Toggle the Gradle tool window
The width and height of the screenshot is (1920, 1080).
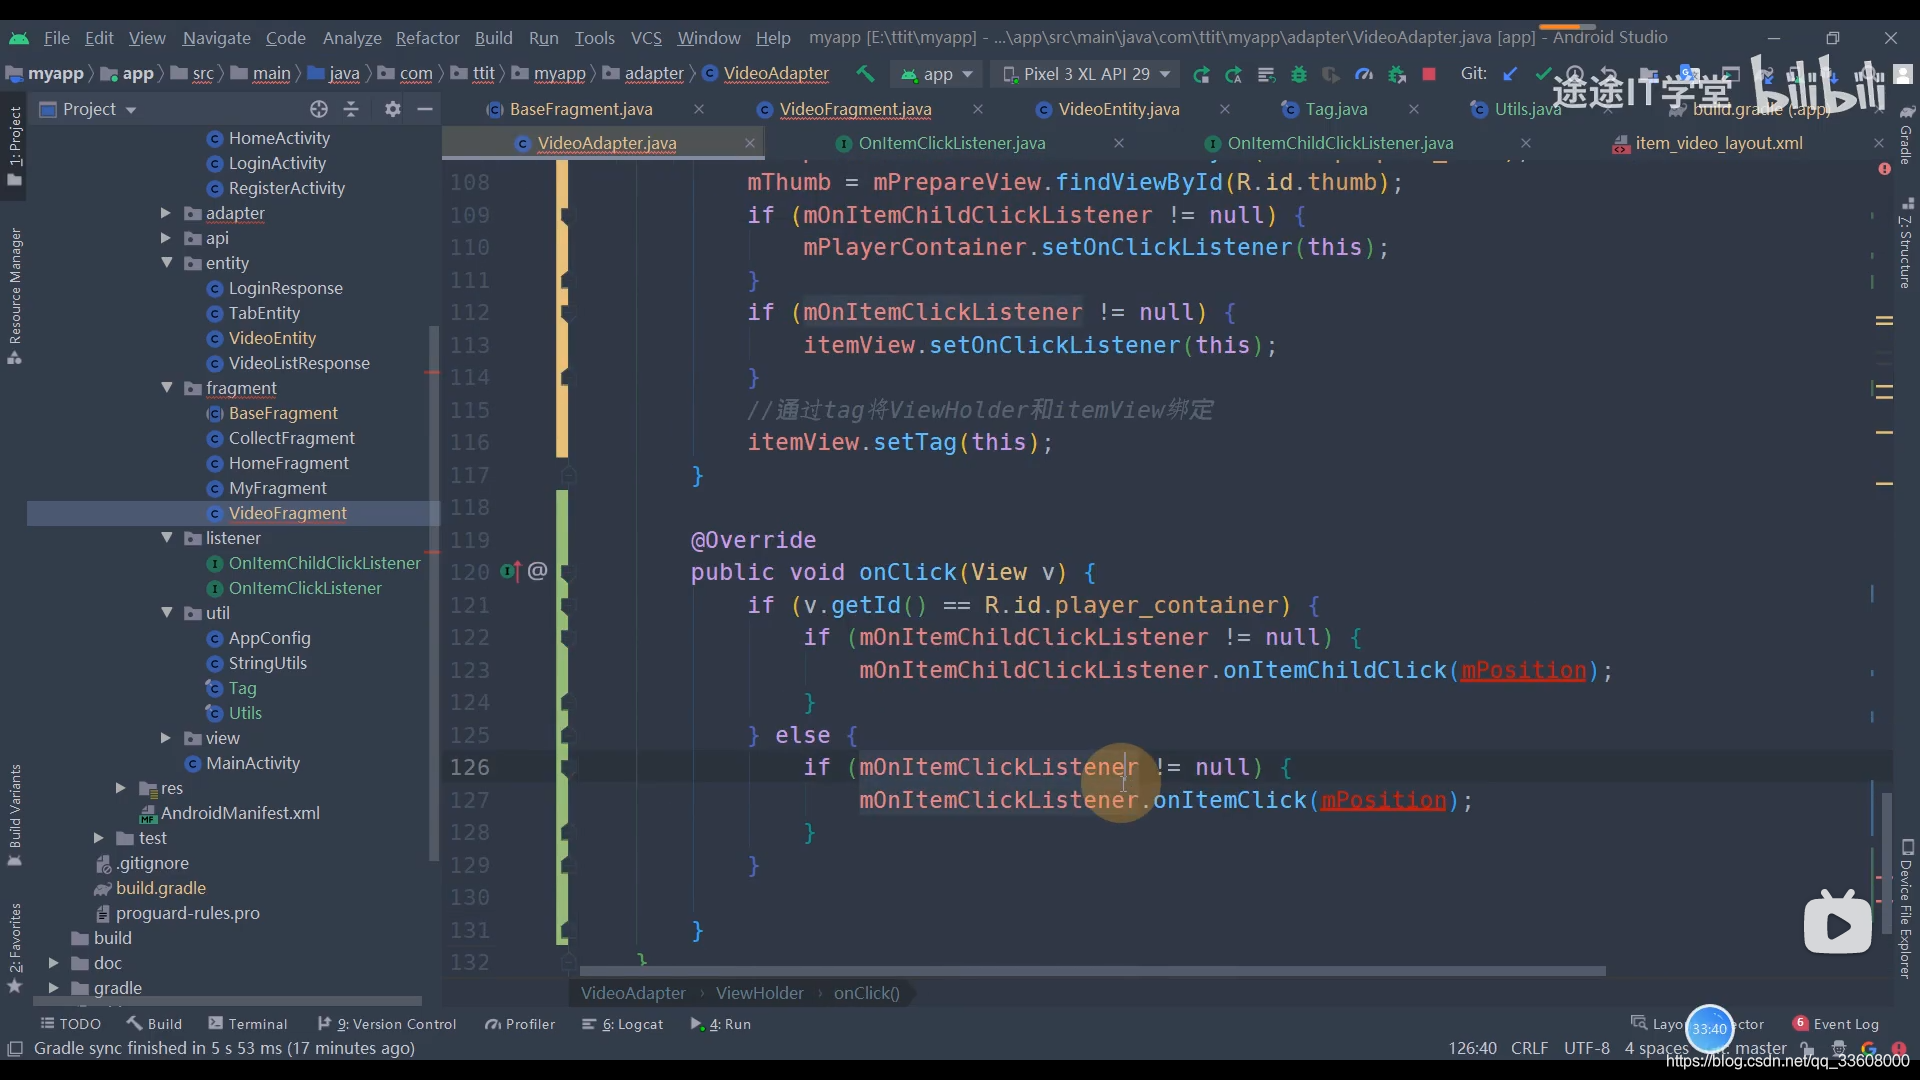coord(1906,135)
